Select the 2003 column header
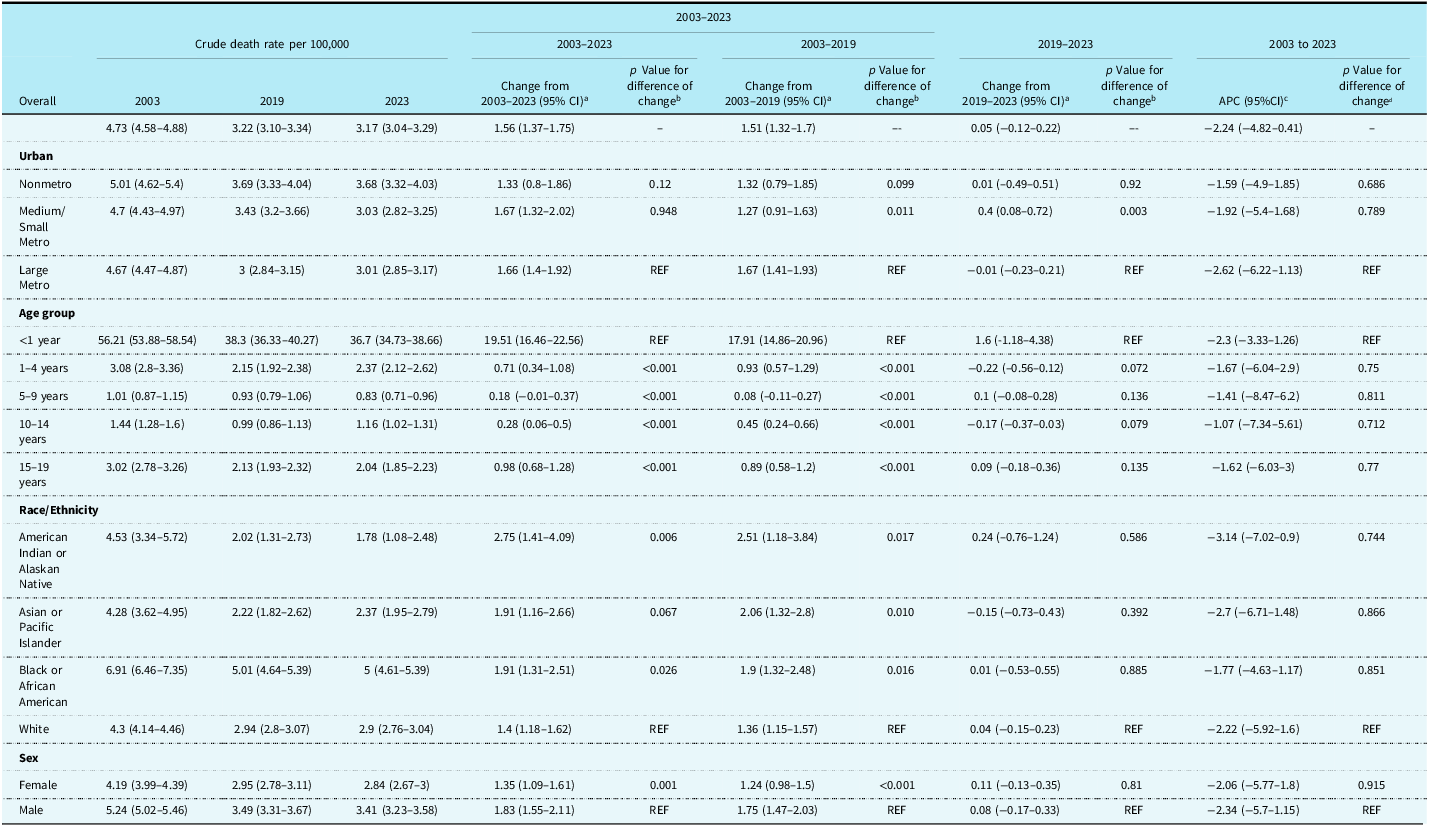Screen dimensions: 1429x826 pyautogui.click(x=146, y=101)
